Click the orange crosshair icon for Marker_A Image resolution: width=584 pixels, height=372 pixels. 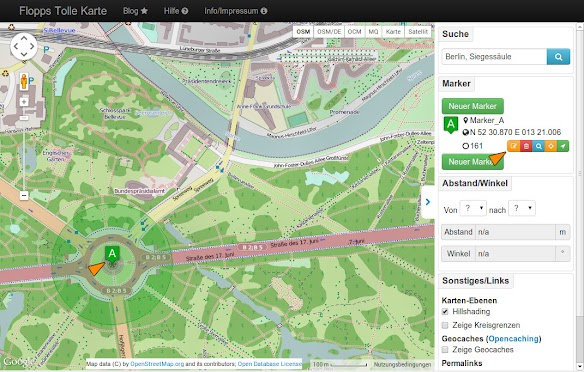click(550, 146)
